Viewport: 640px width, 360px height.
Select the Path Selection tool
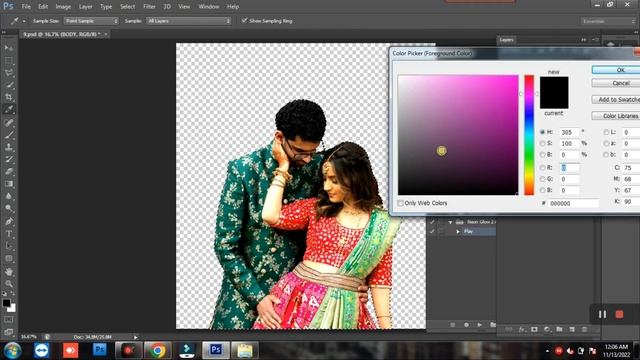coord(9,246)
